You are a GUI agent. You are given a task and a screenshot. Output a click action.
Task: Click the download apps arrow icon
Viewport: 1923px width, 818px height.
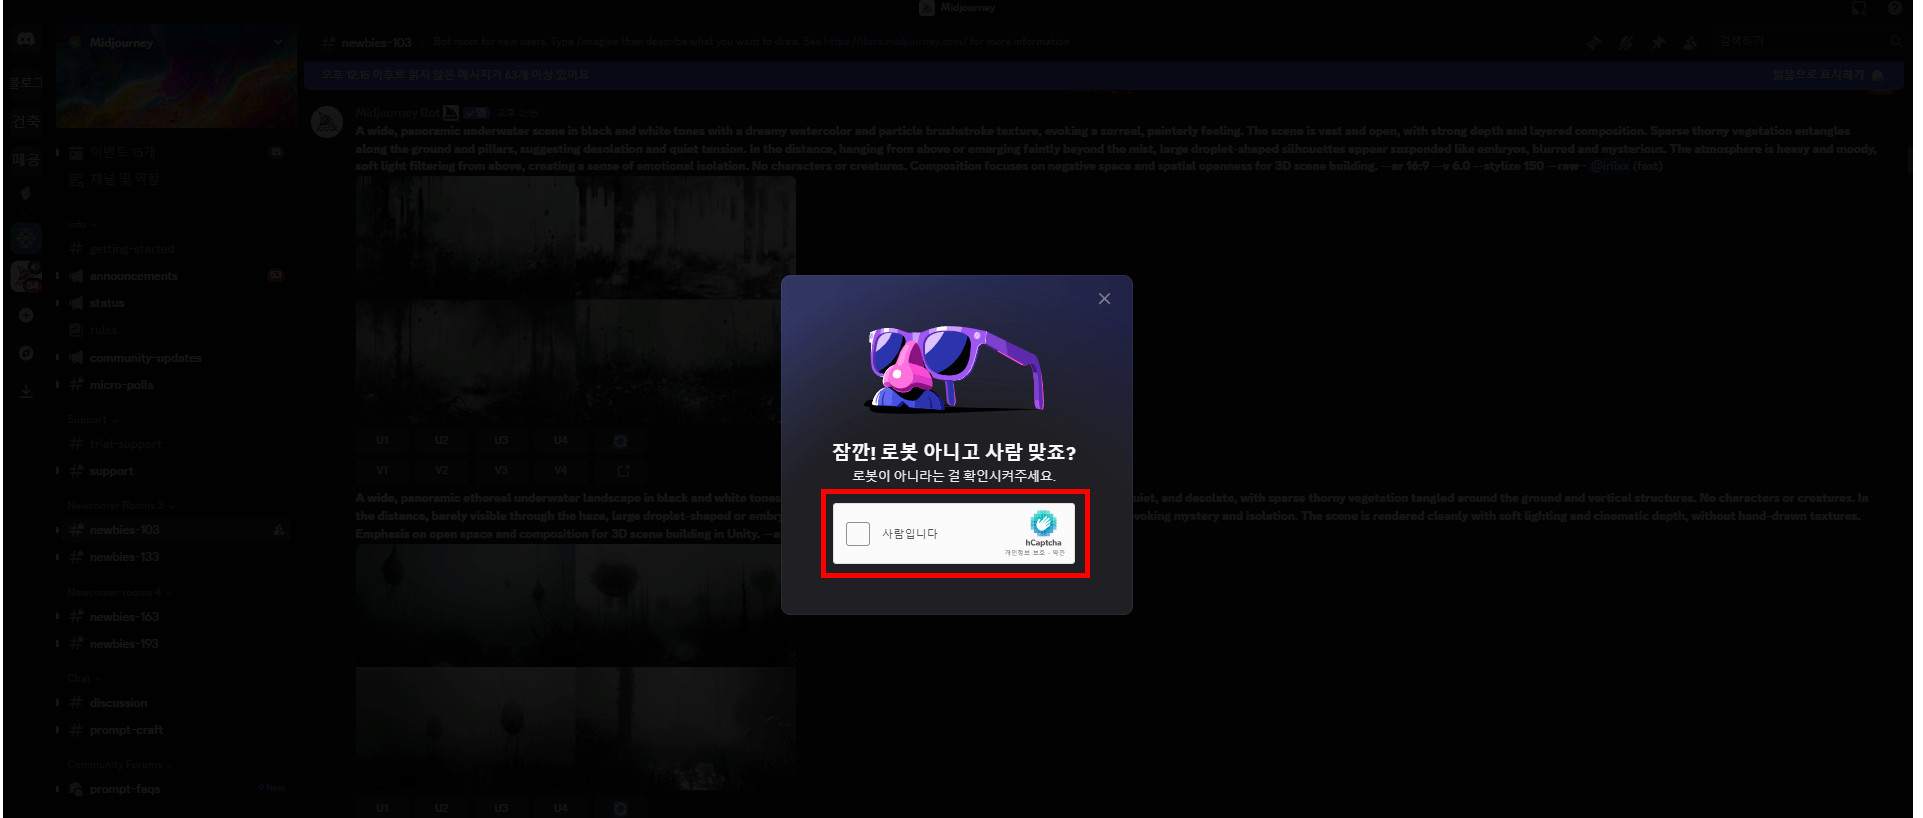[x=26, y=391]
